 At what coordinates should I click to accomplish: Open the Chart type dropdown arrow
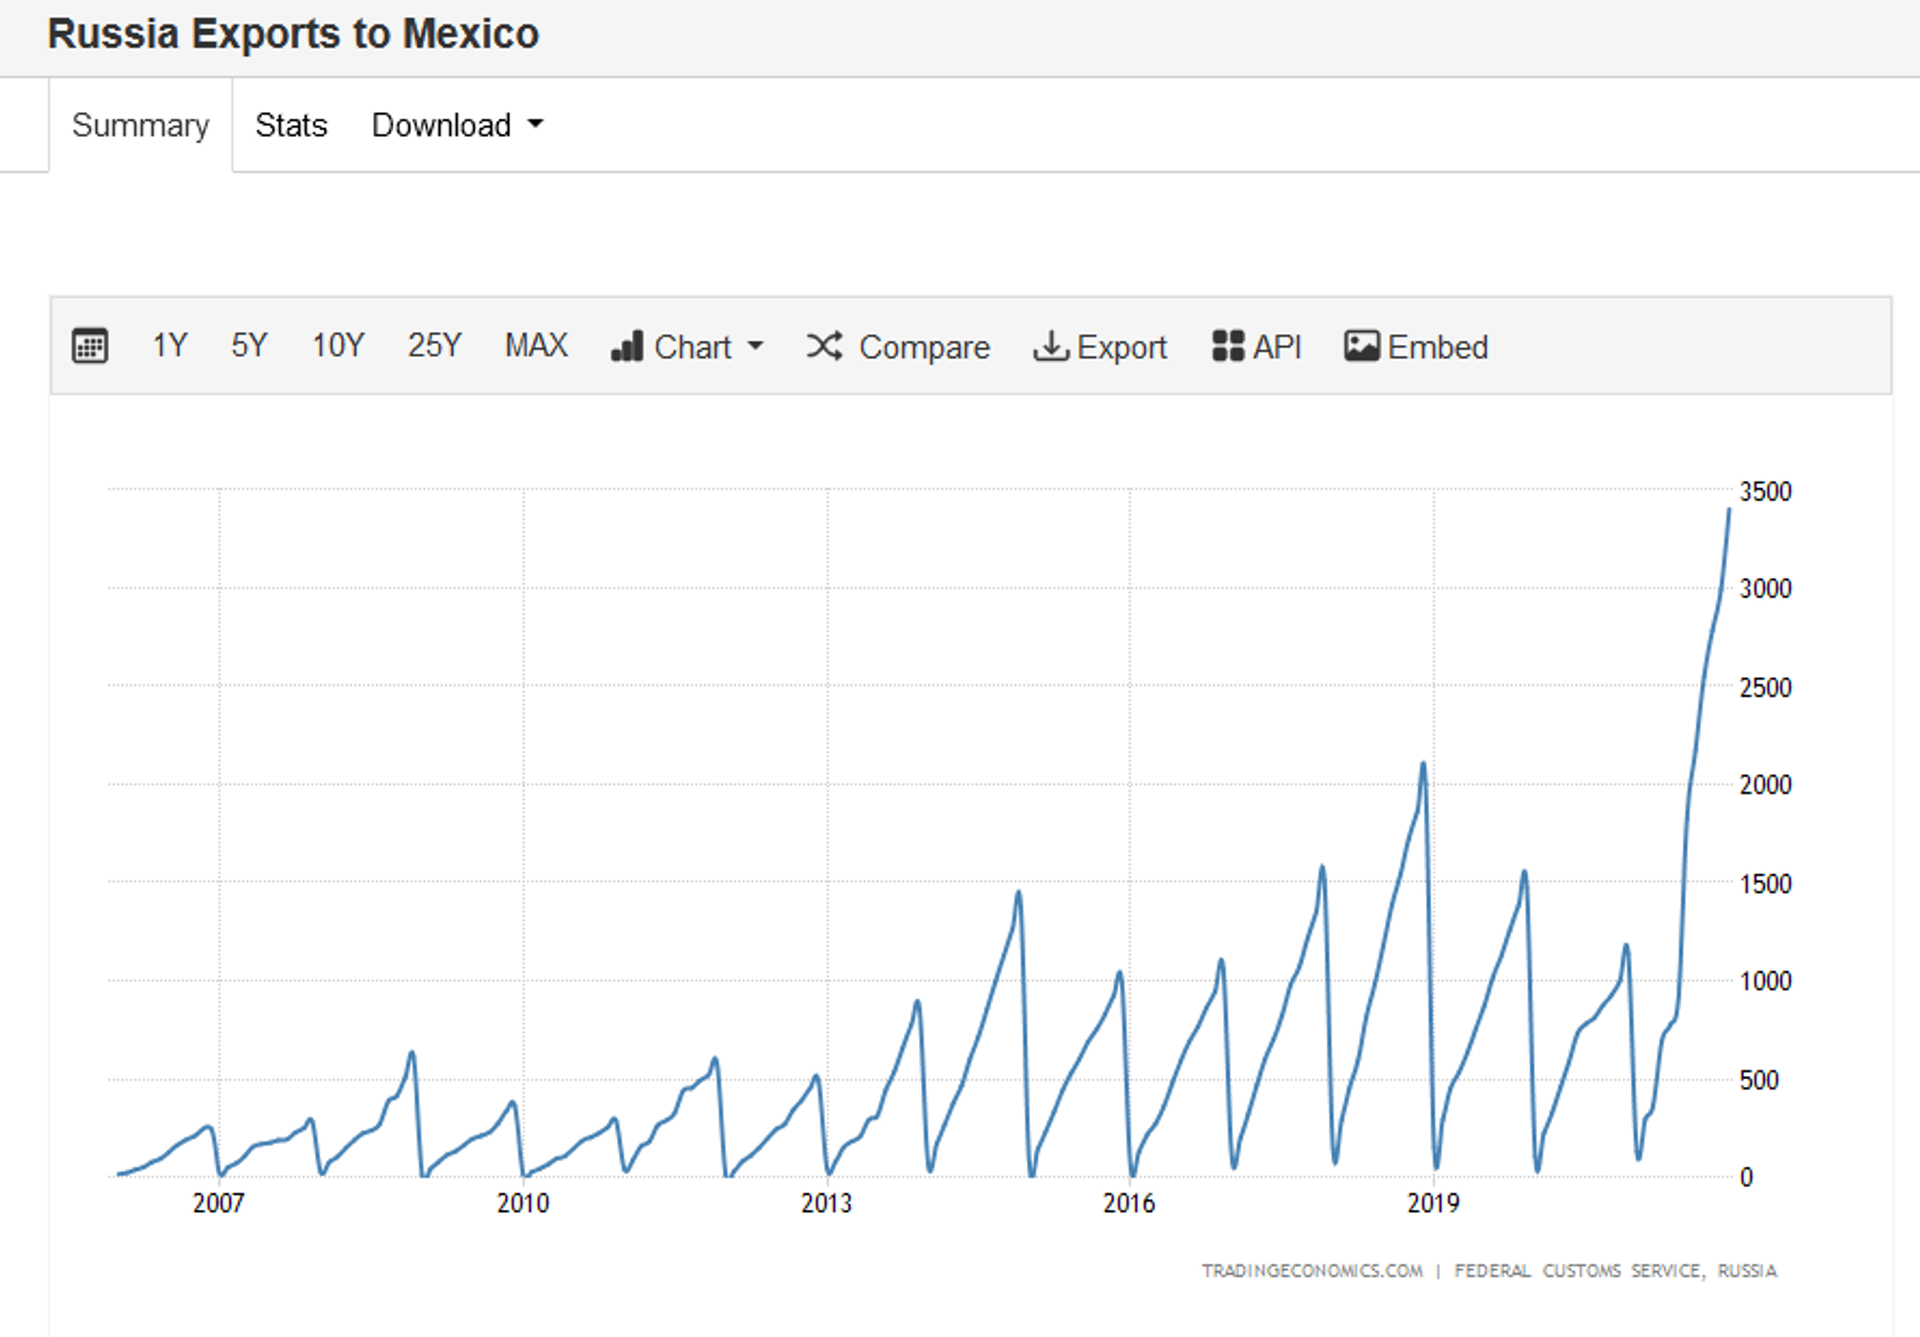click(755, 346)
